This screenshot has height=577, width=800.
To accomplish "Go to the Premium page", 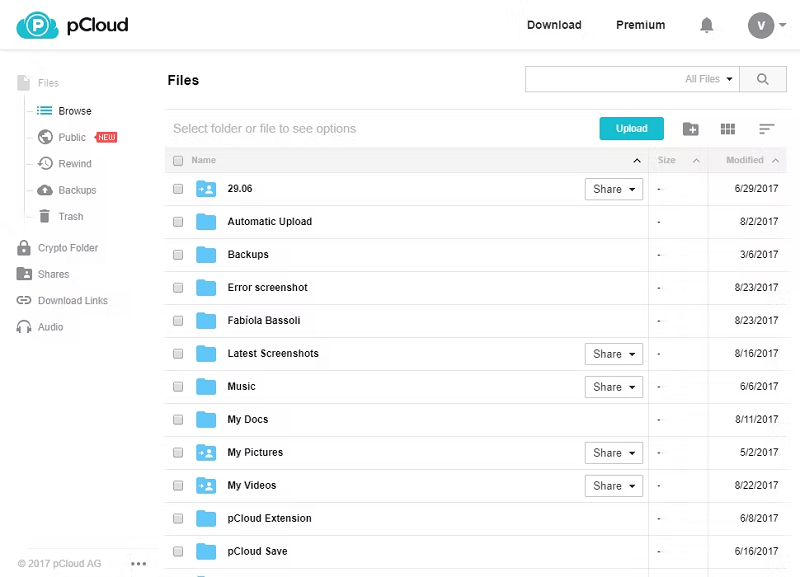I will click(640, 25).
